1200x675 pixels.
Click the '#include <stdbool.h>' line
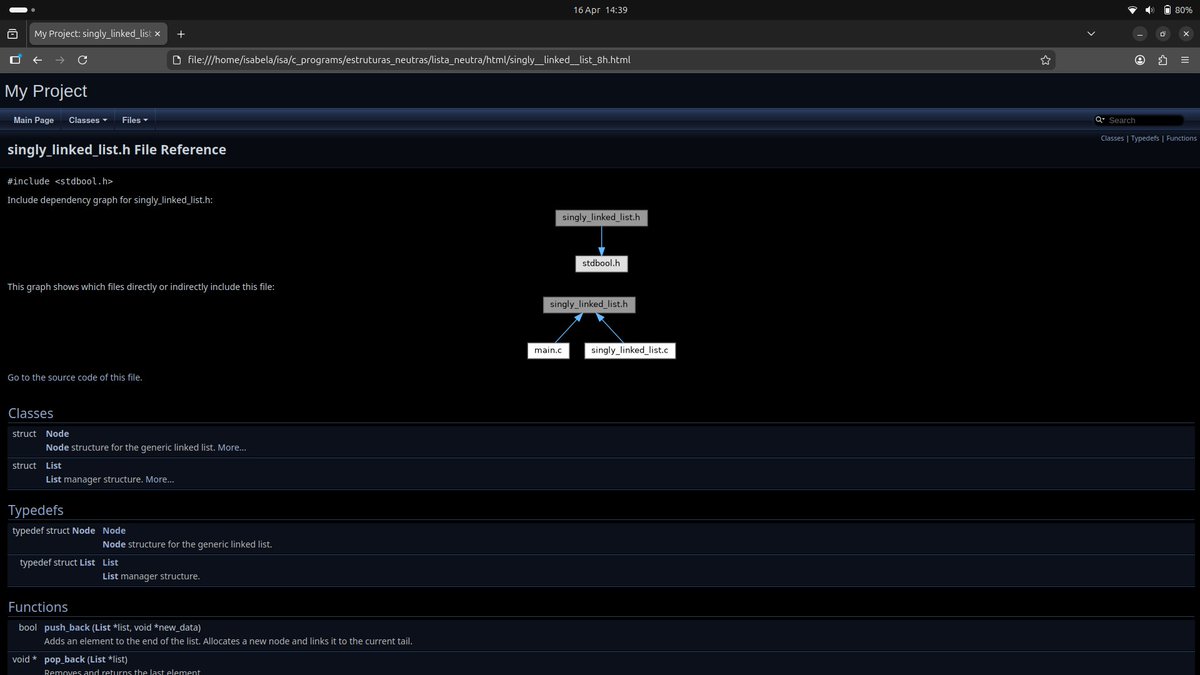[60, 182]
